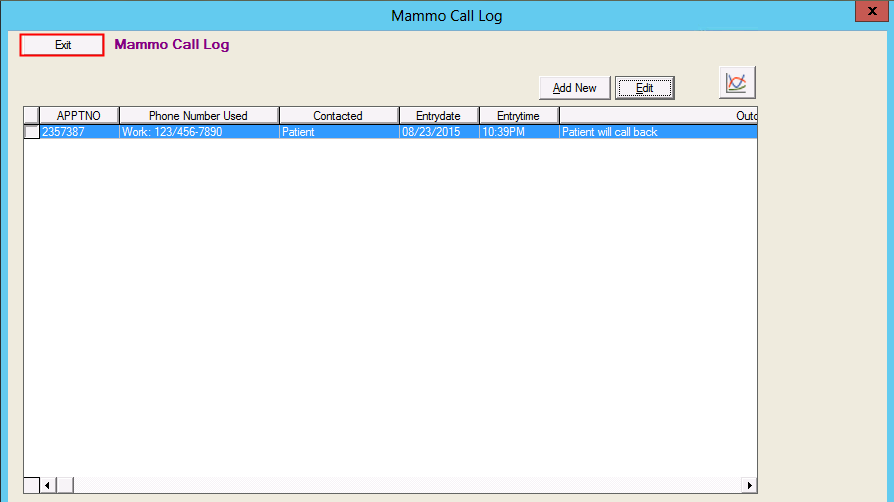Select the Contacted column header
This screenshot has height=502, width=894.
tap(338, 116)
